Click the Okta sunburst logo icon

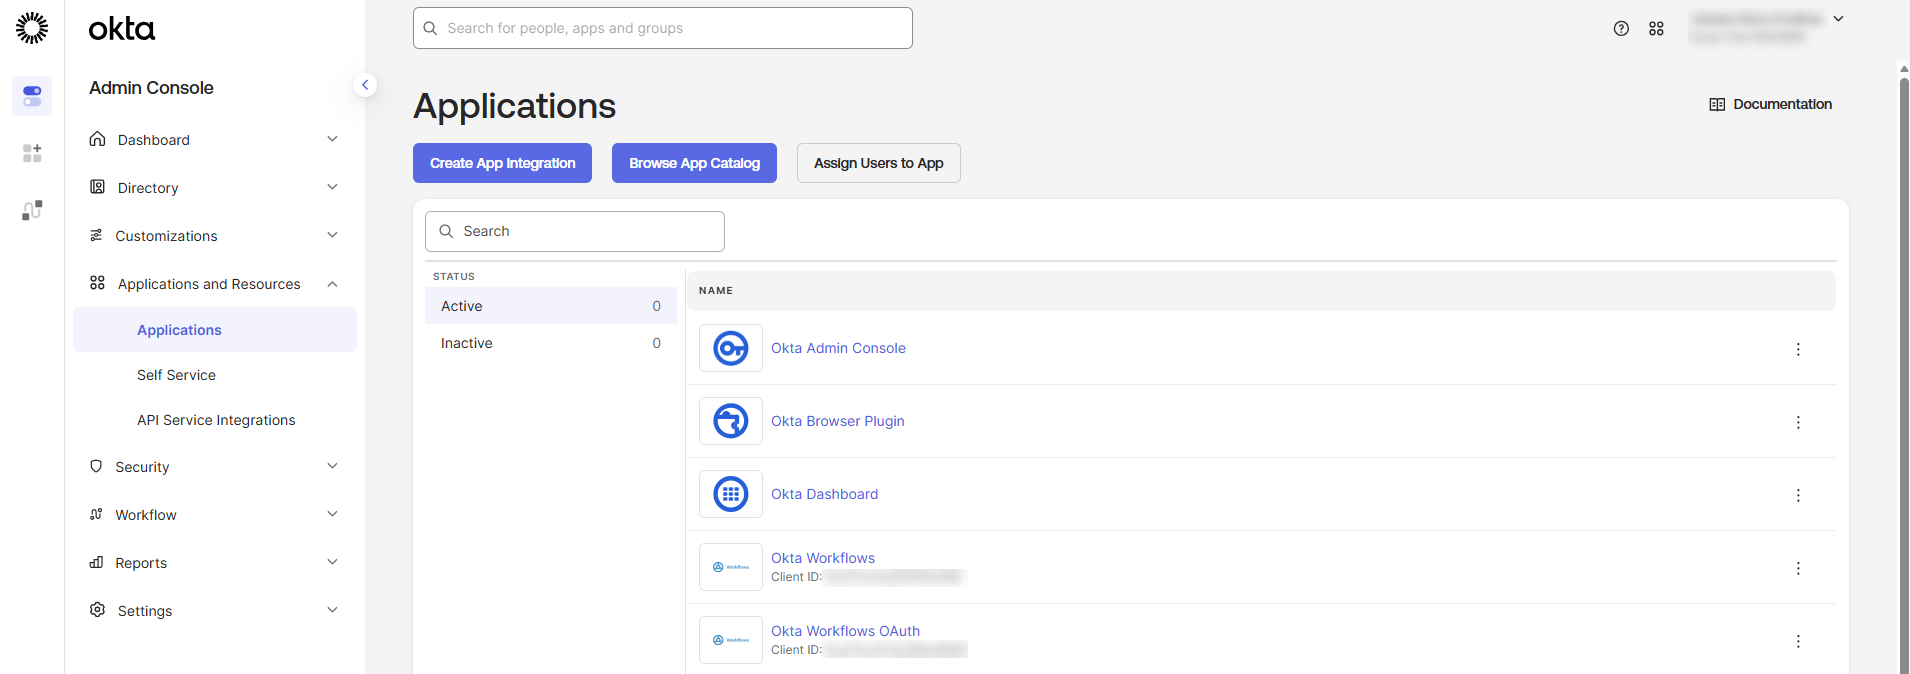[x=32, y=28]
